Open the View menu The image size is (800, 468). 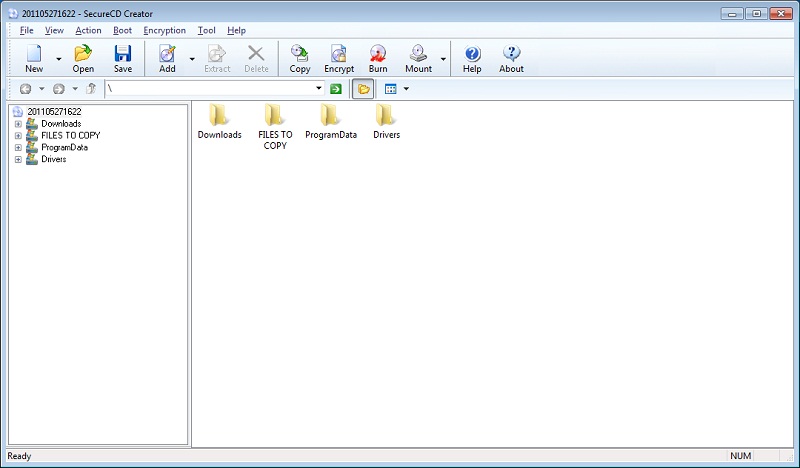(x=54, y=30)
